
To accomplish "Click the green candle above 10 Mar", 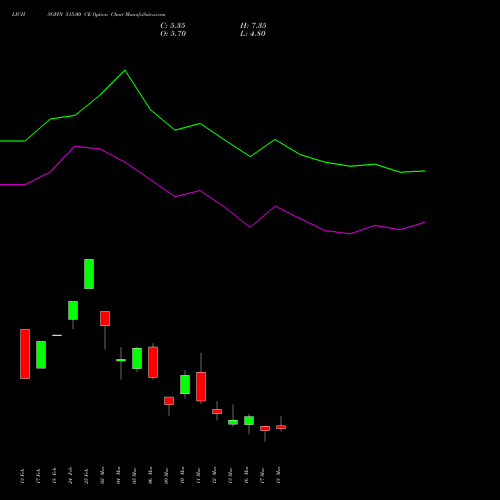I will (185, 385).
